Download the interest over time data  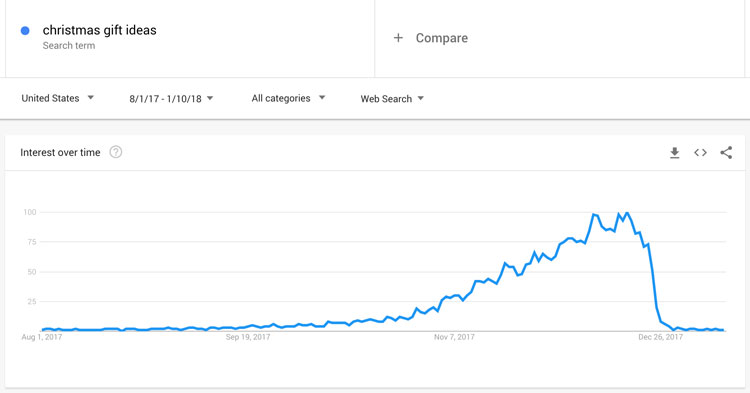coord(674,153)
